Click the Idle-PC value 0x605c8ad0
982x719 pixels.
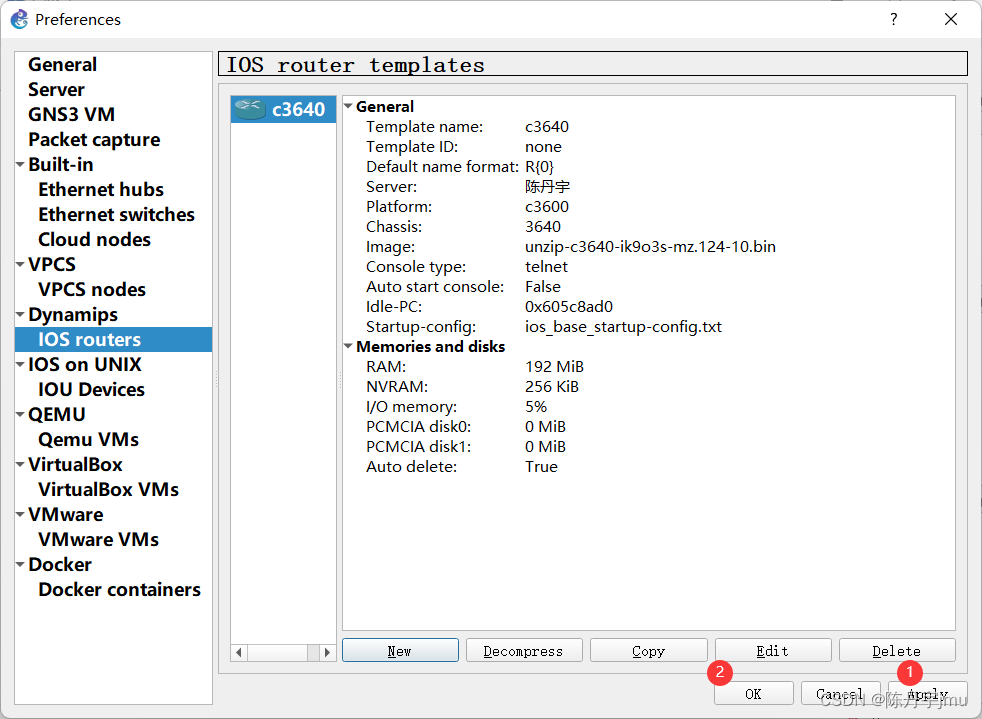569,307
